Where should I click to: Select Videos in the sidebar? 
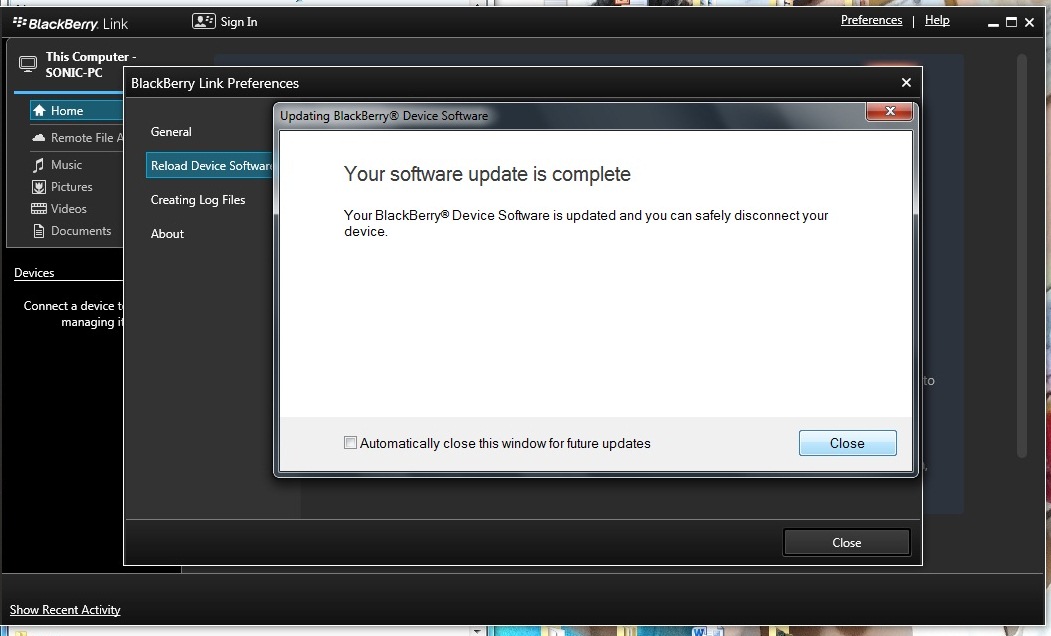click(x=68, y=209)
